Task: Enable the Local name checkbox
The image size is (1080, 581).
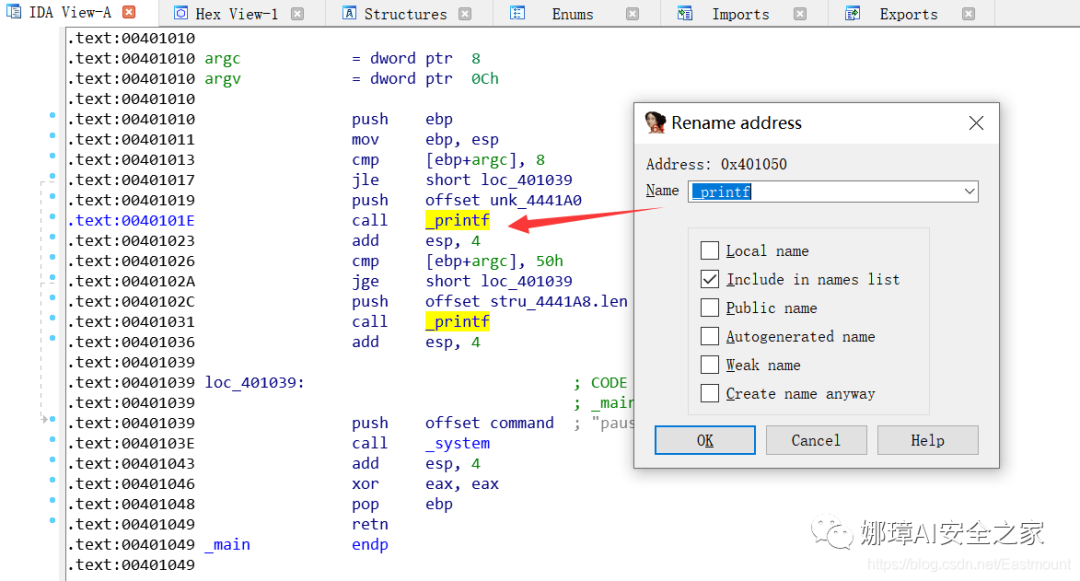Action: 709,251
